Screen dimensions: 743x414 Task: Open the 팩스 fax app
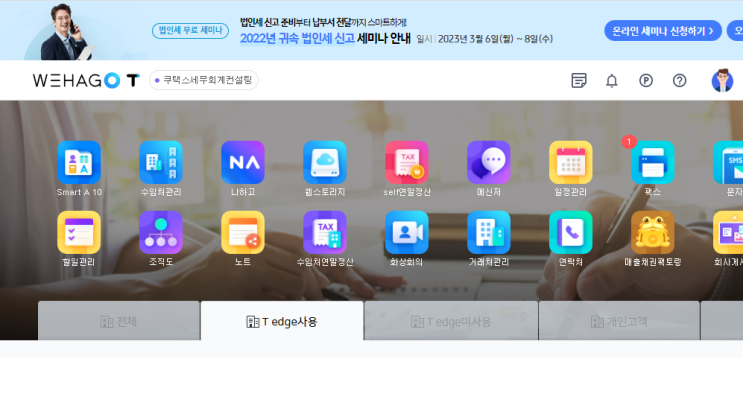pyautogui.click(x=652, y=162)
